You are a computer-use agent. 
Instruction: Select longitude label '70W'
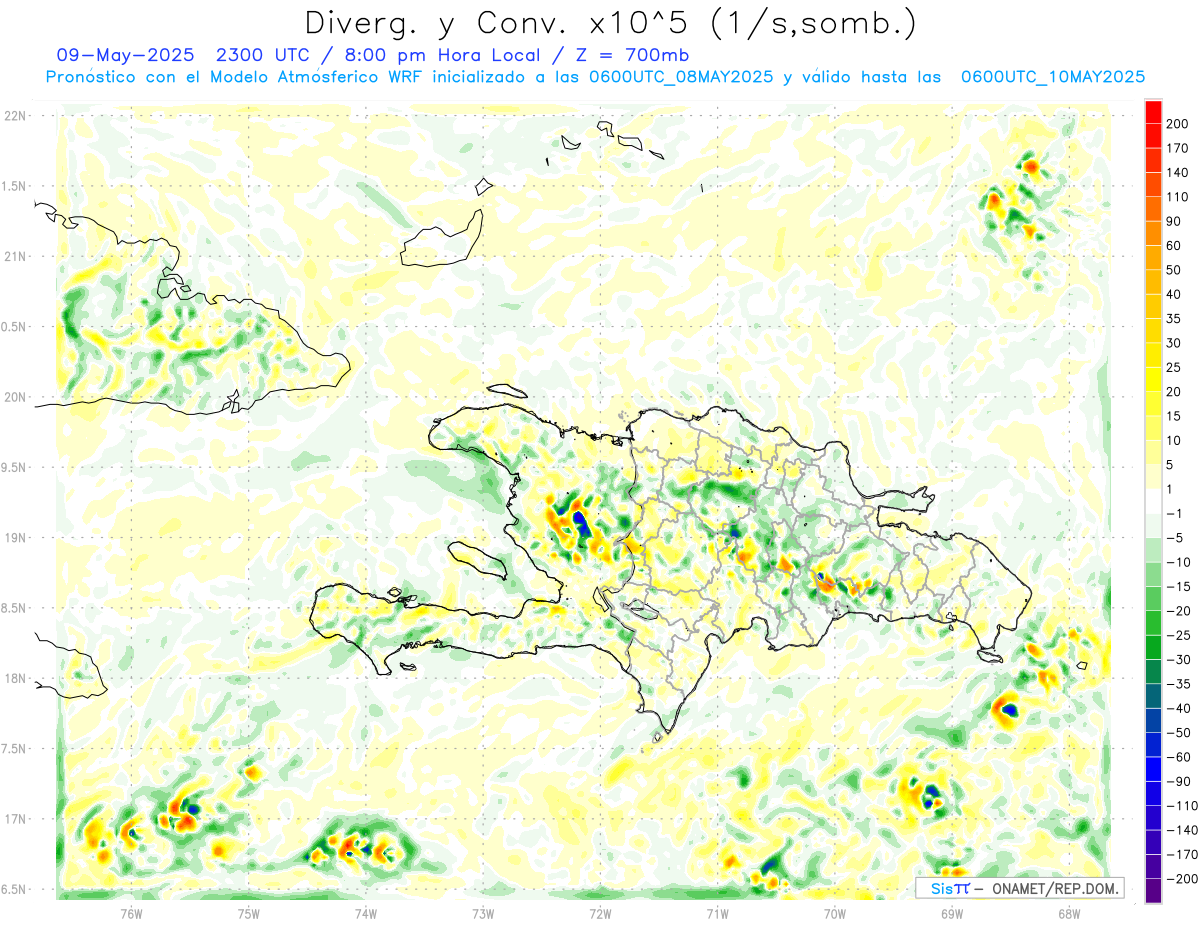coord(835,913)
